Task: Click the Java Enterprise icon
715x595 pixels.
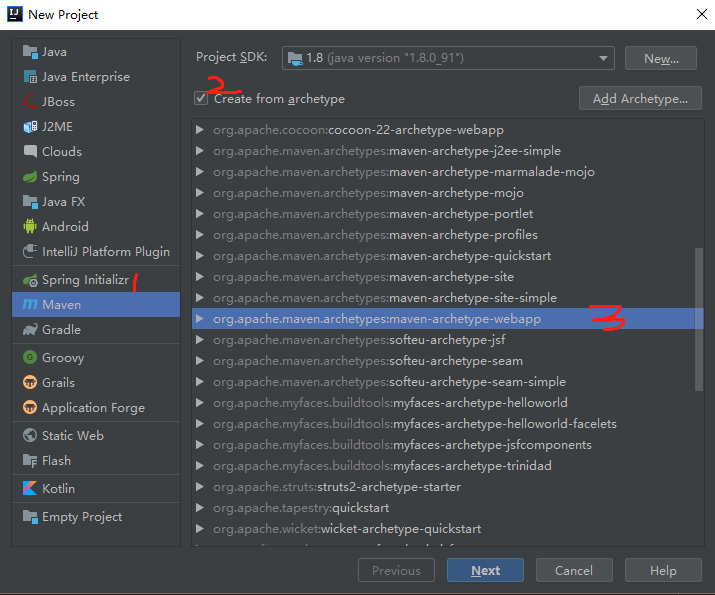Action: point(30,77)
